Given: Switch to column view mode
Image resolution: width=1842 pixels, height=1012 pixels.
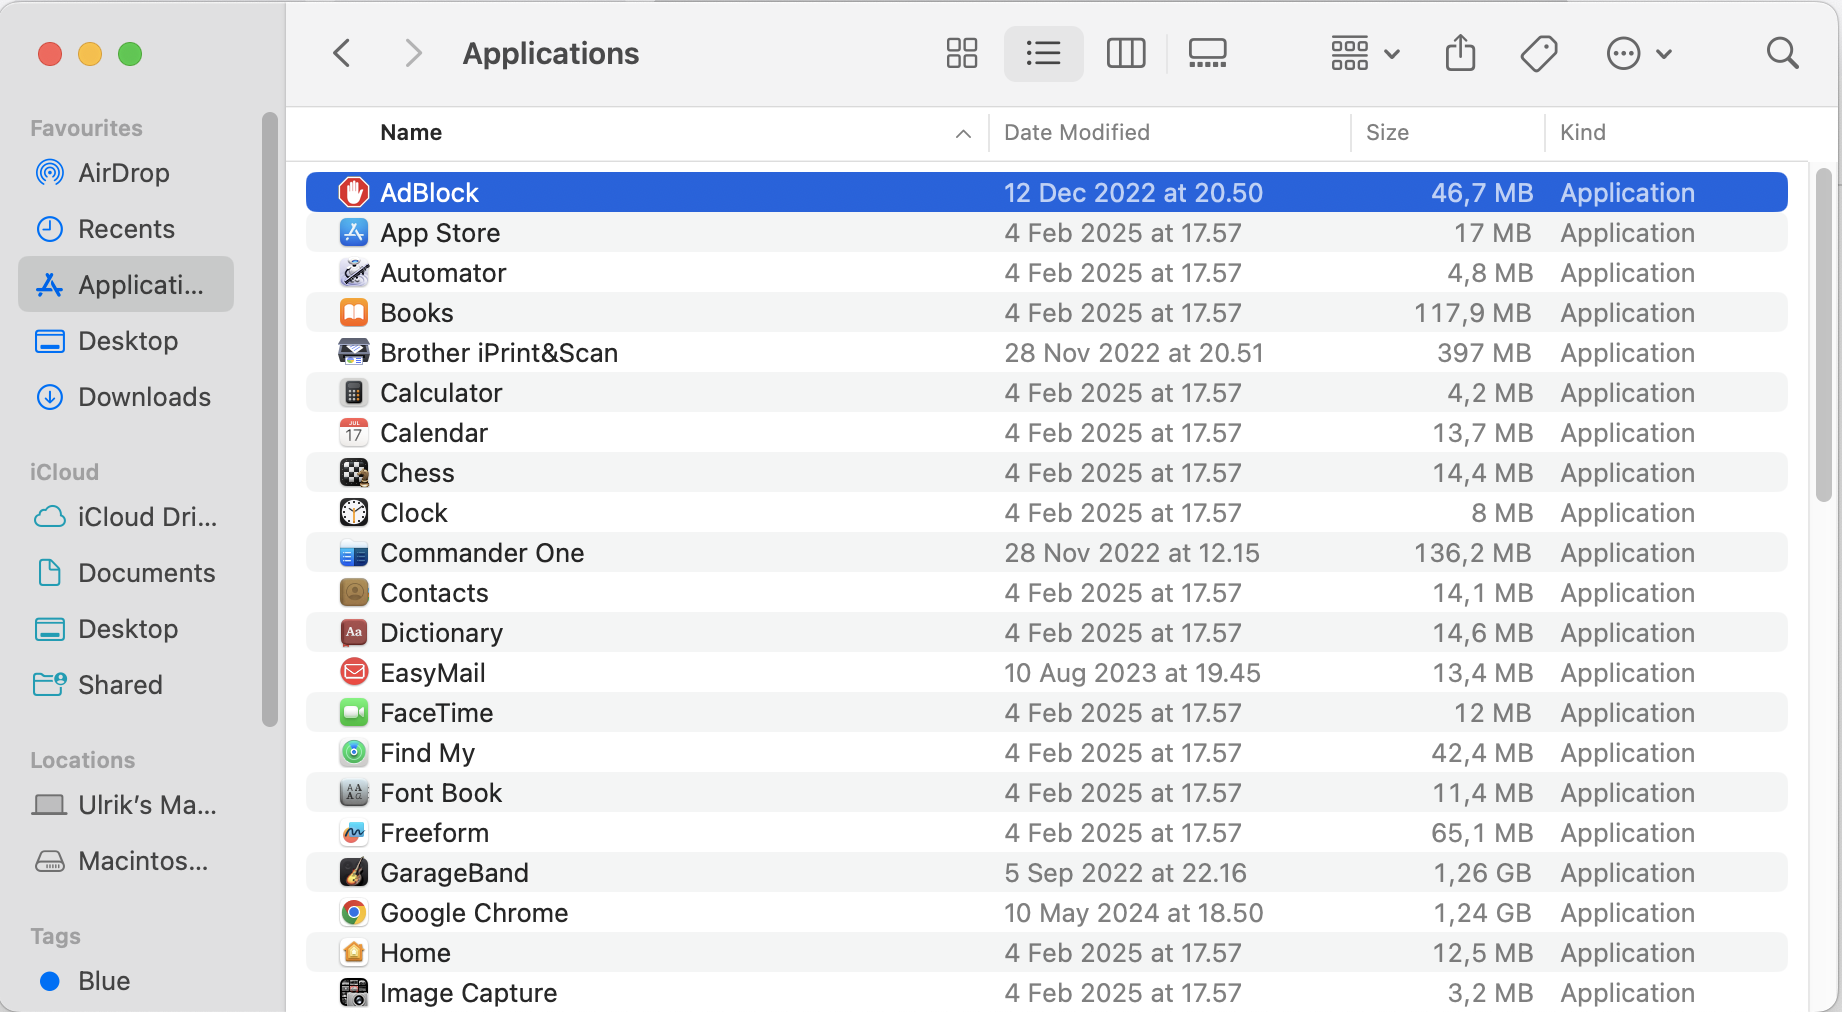Looking at the screenshot, I should 1125,53.
